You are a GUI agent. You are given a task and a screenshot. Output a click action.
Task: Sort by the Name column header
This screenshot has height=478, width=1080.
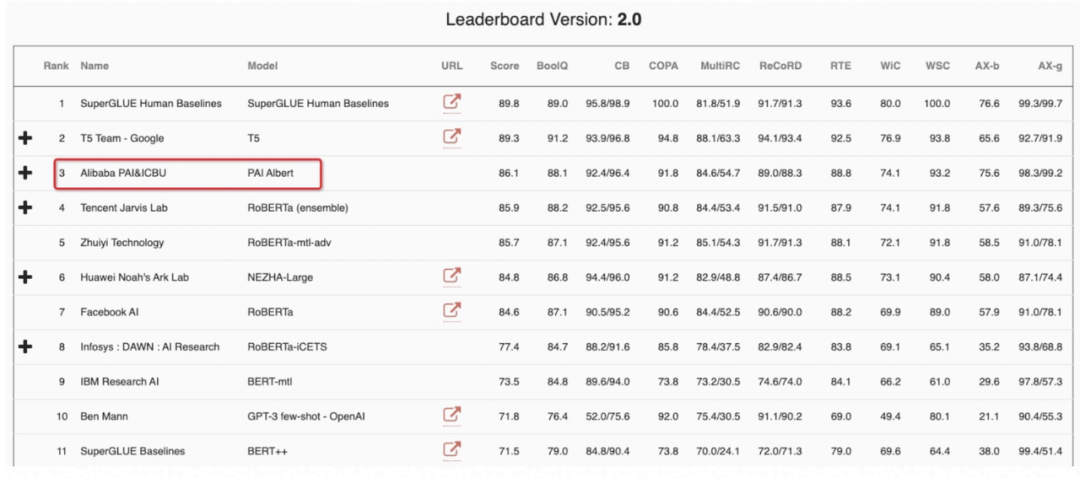[x=94, y=66]
